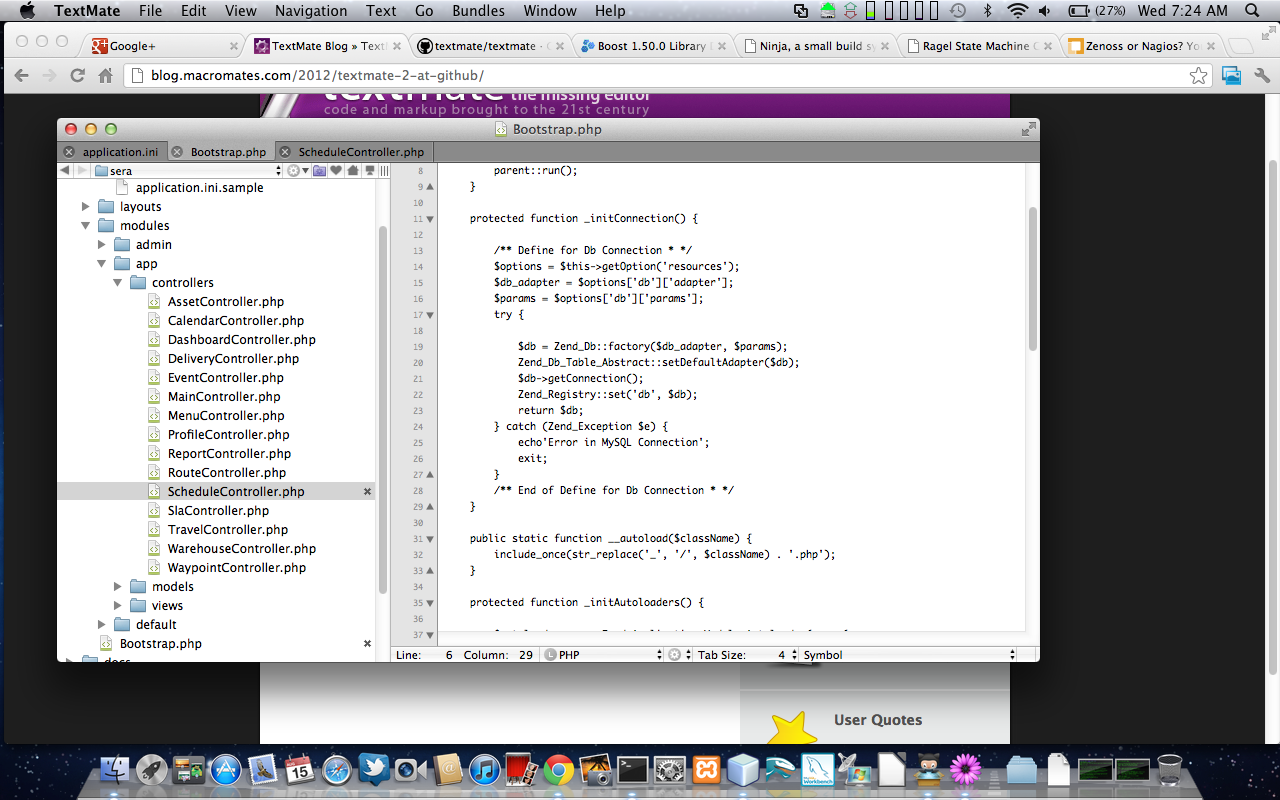Image resolution: width=1280 pixels, height=800 pixels.
Task: Open the File menu
Action: (150, 11)
